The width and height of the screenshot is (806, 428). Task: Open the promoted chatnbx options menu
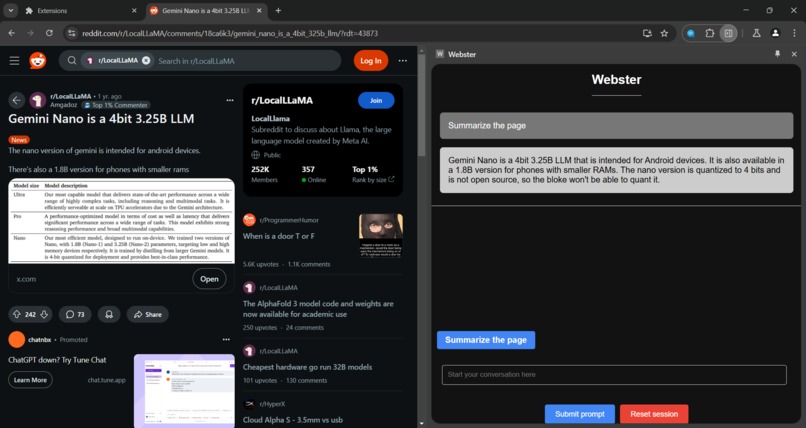[226, 340]
